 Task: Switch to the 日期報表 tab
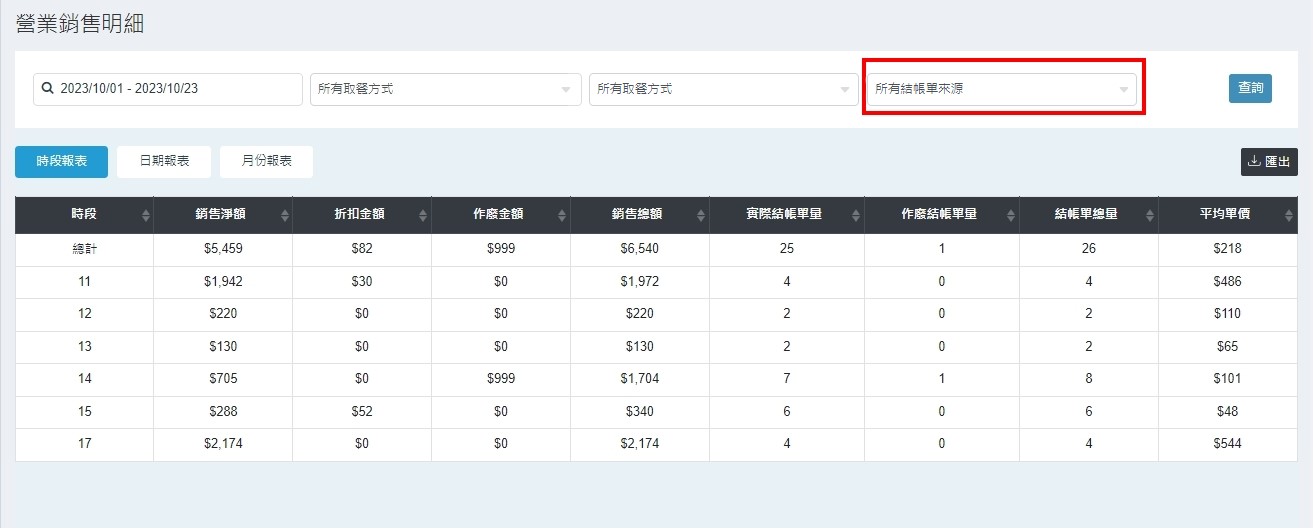pyautogui.click(x=164, y=162)
